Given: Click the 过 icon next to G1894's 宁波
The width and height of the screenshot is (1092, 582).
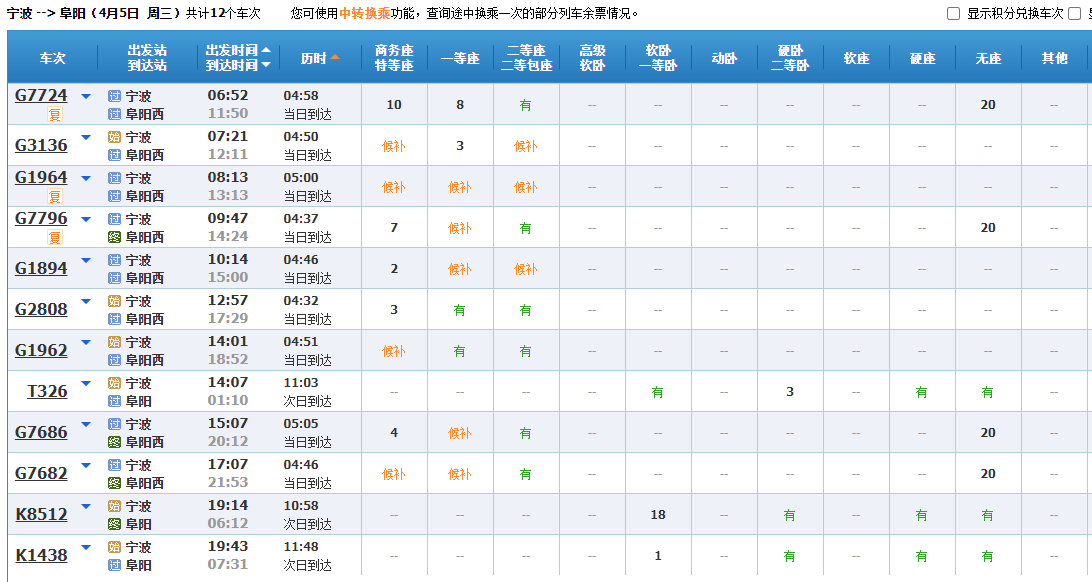Looking at the screenshot, I should click(114, 260).
